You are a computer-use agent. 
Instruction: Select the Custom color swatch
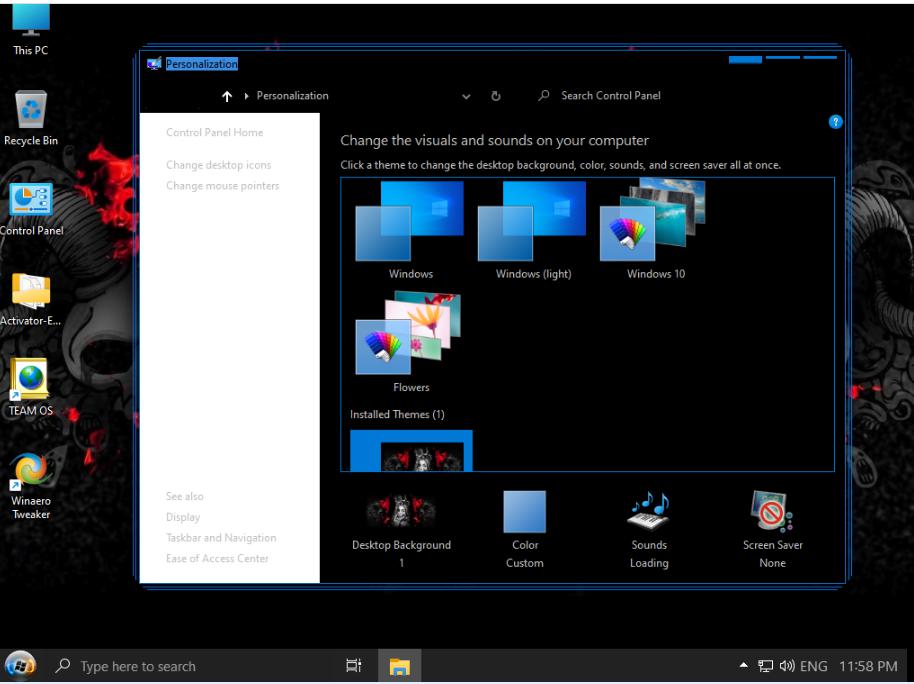[524, 510]
